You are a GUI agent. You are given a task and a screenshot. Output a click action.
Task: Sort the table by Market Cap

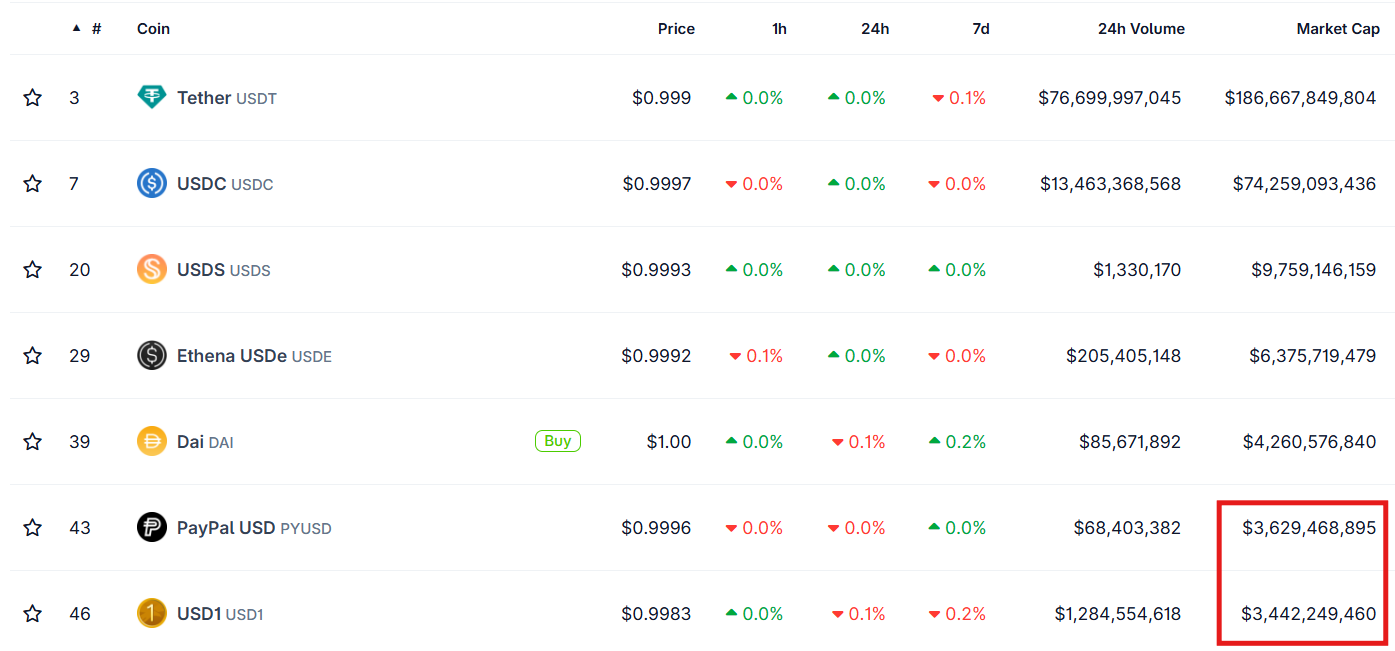pos(1337,29)
